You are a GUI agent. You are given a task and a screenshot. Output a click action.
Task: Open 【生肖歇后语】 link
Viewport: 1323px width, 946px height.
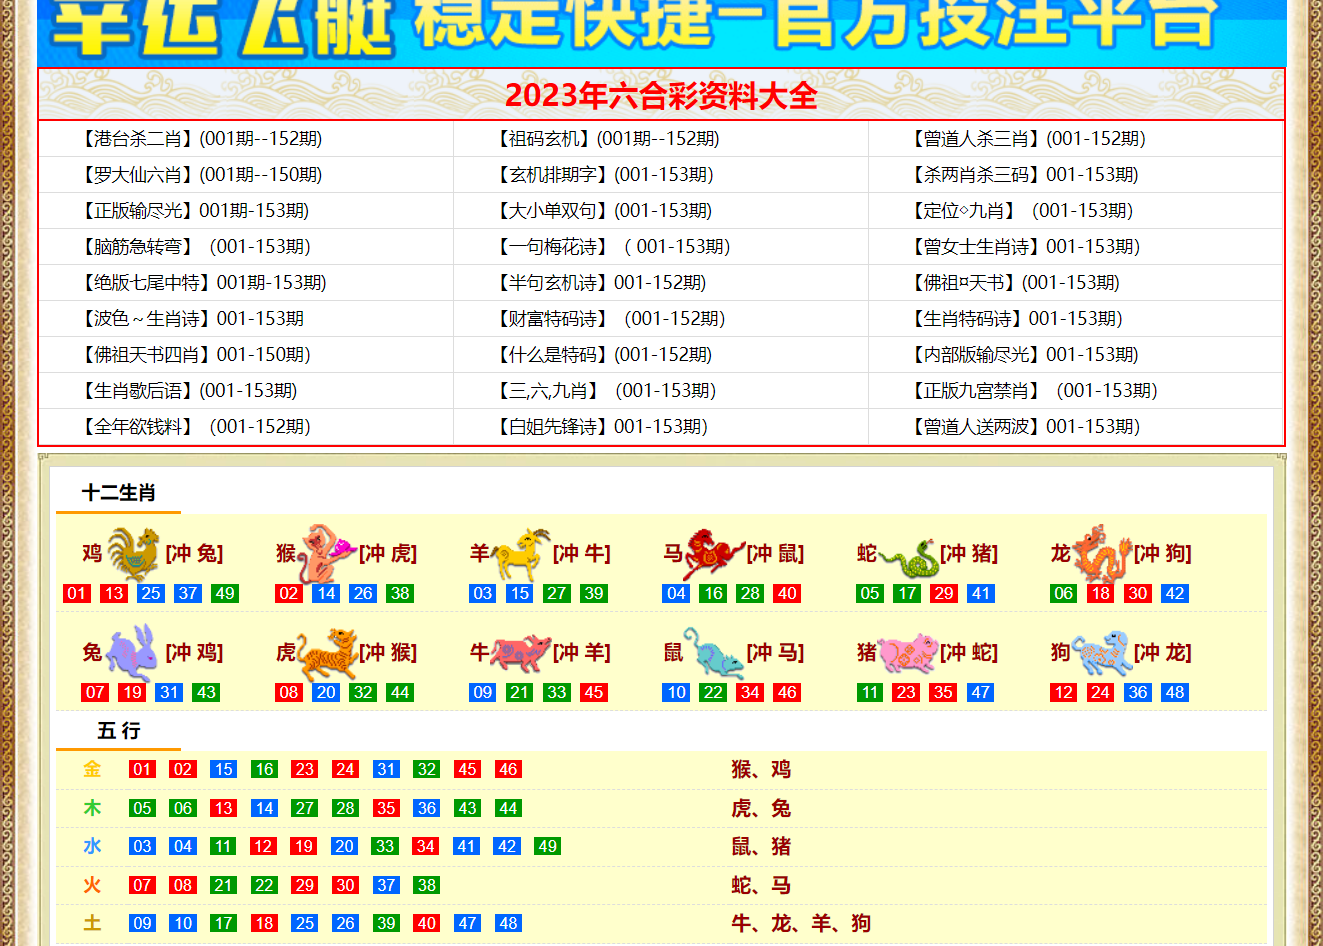[x=187, y=391]
